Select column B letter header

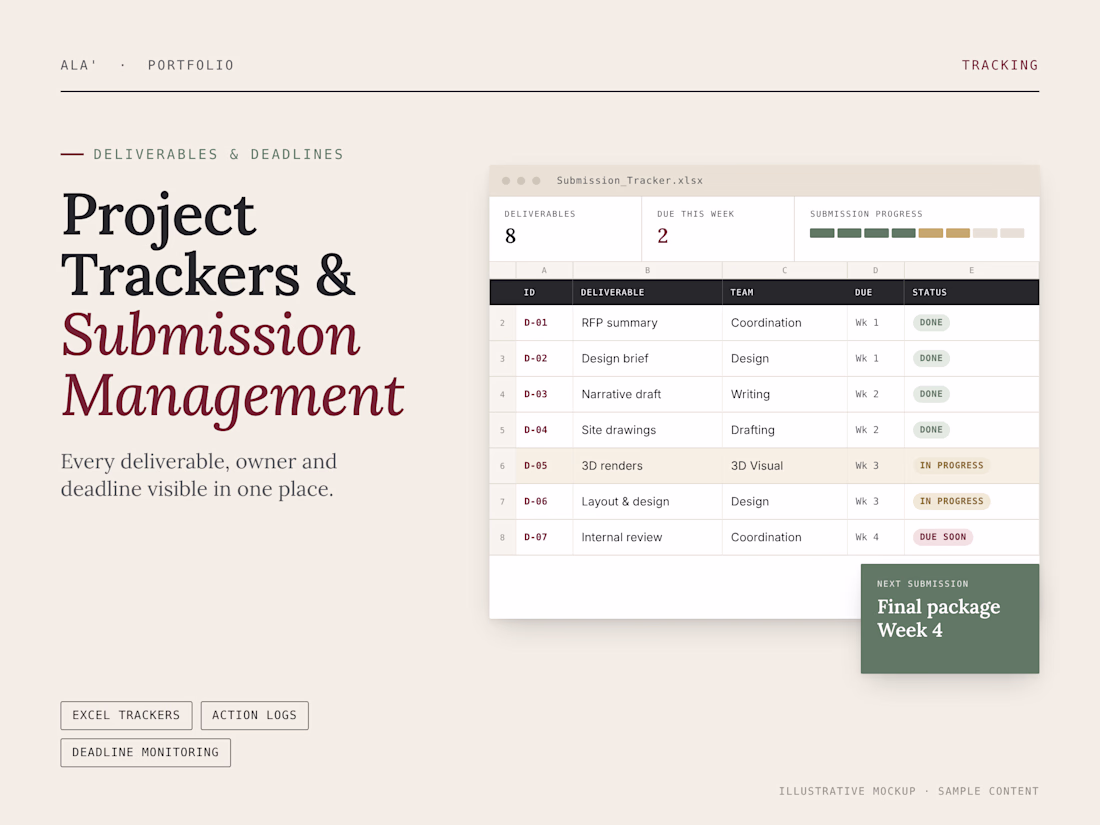(x=648, y=270)
